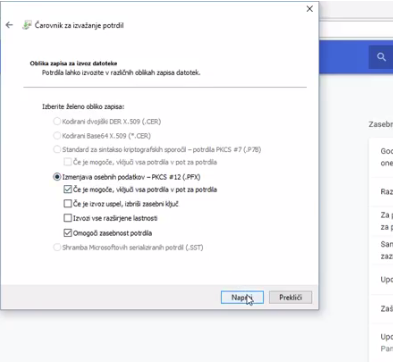Check Izvozi vse razširjene lastnosti
The width and height of the screenshot is (393, 362).
pyautogui.click(x=68, y=218)
